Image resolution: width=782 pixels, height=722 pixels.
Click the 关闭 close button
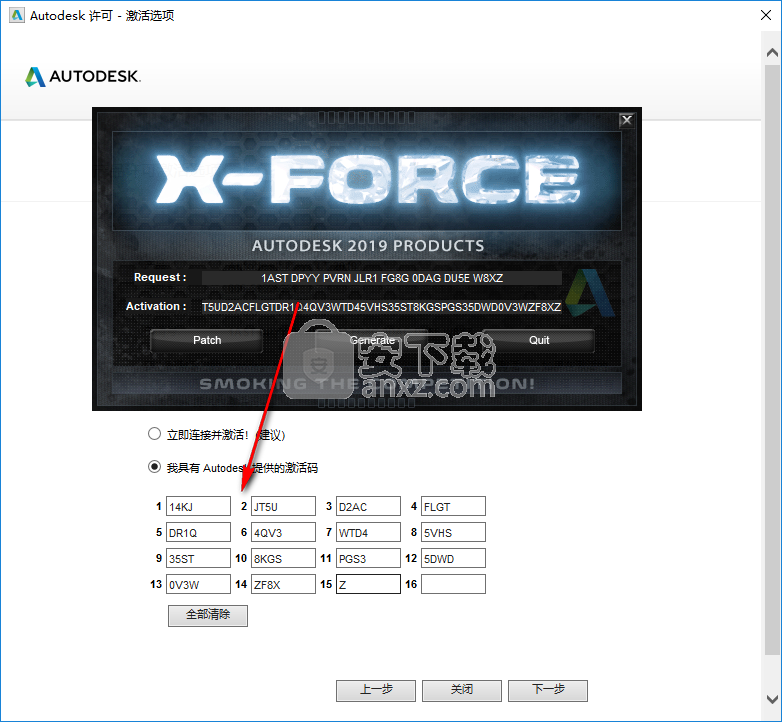pos(461,691)
